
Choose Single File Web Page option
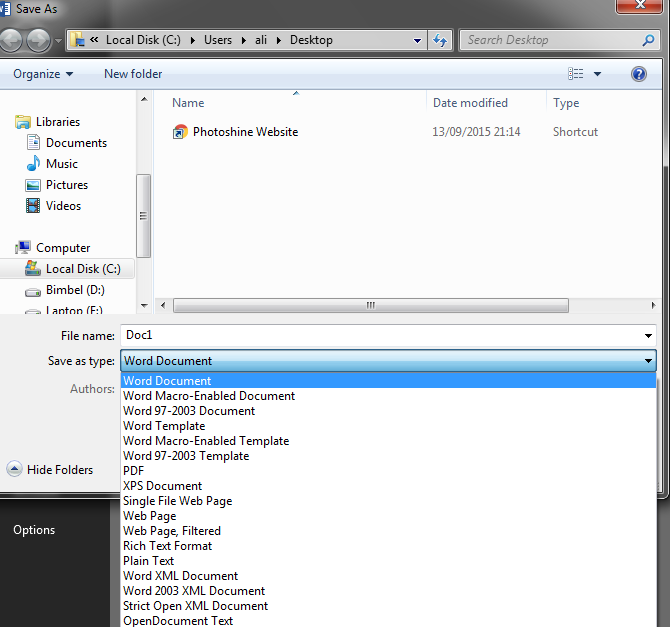(388, 500)
